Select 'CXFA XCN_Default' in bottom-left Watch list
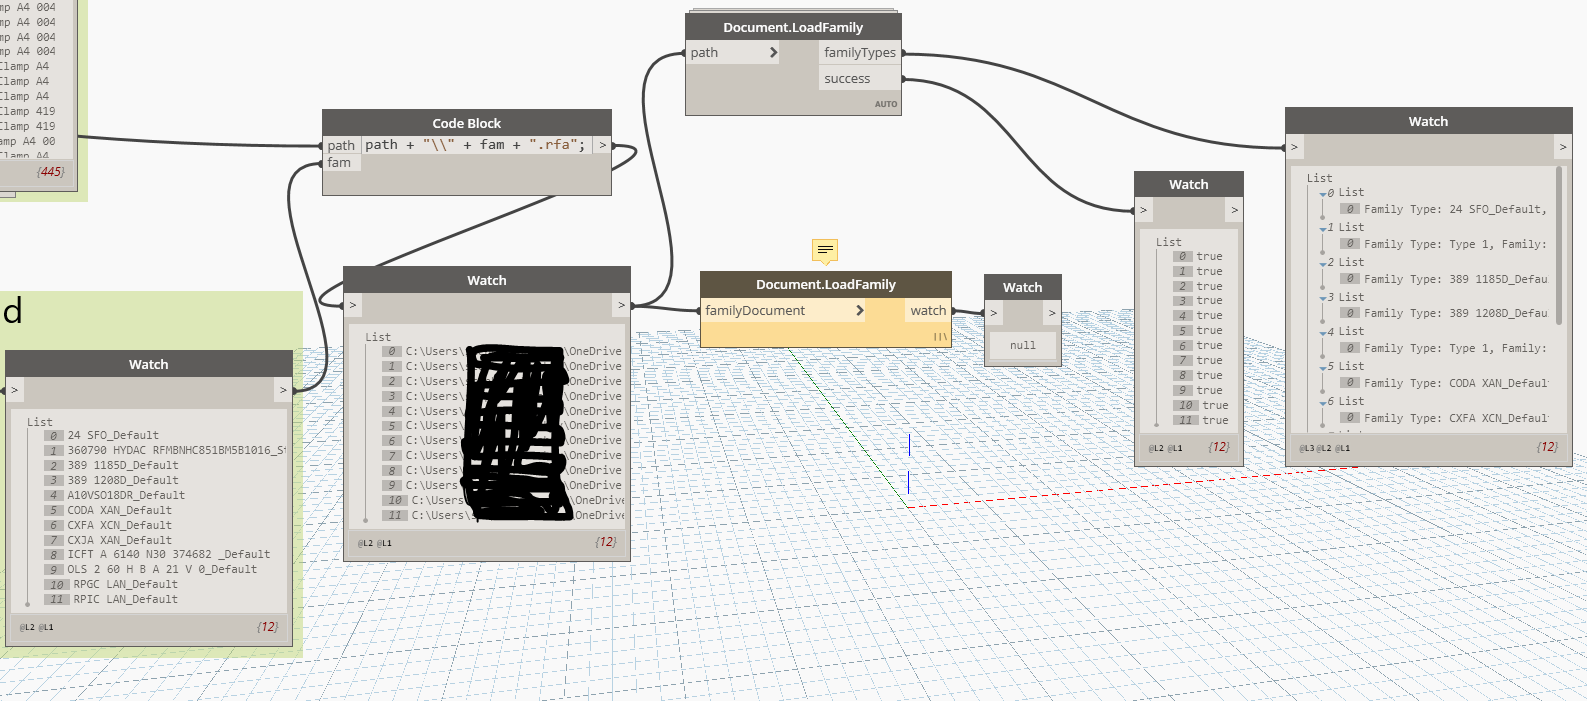 119,525
